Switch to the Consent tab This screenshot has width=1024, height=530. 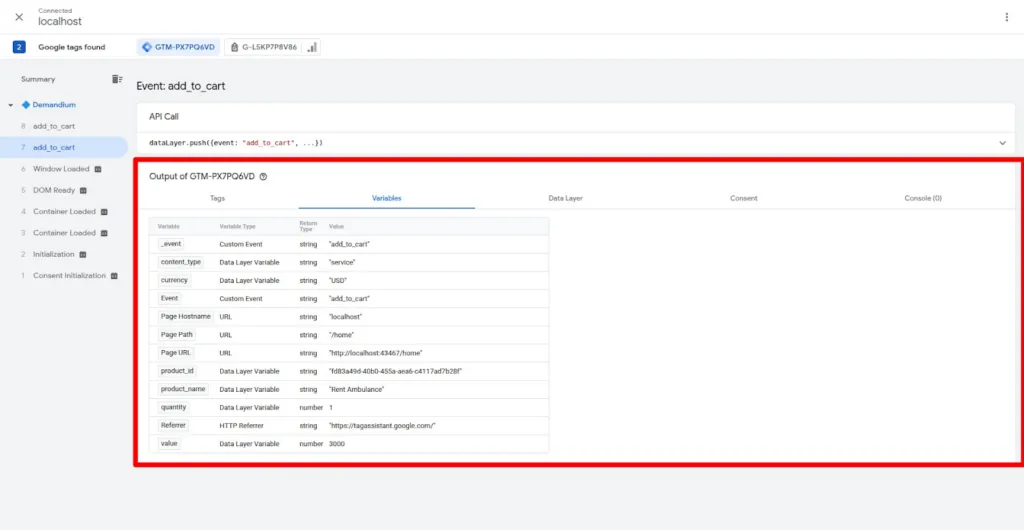(744, 198)
